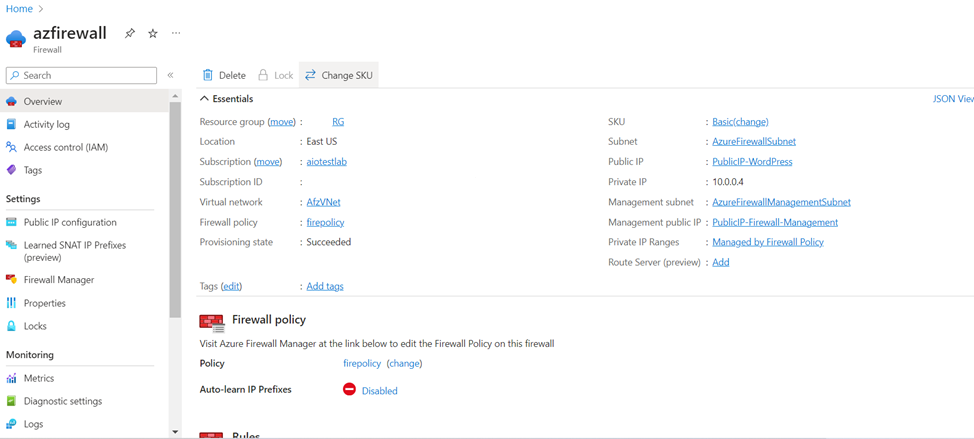The width and height of the screenshot is (974, 439).
Task: Open the more options ellipsis menu
Action: (x=176, y=33)
